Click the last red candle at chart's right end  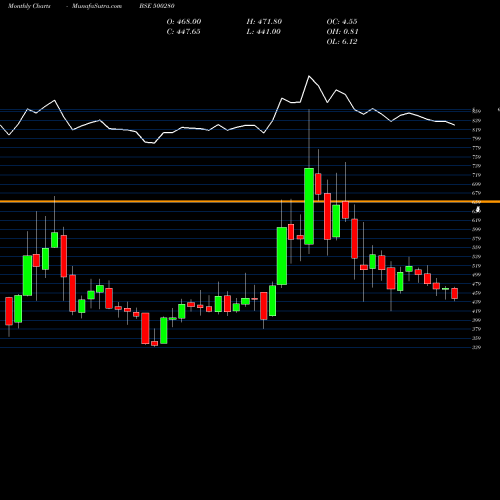click(455, 293)
